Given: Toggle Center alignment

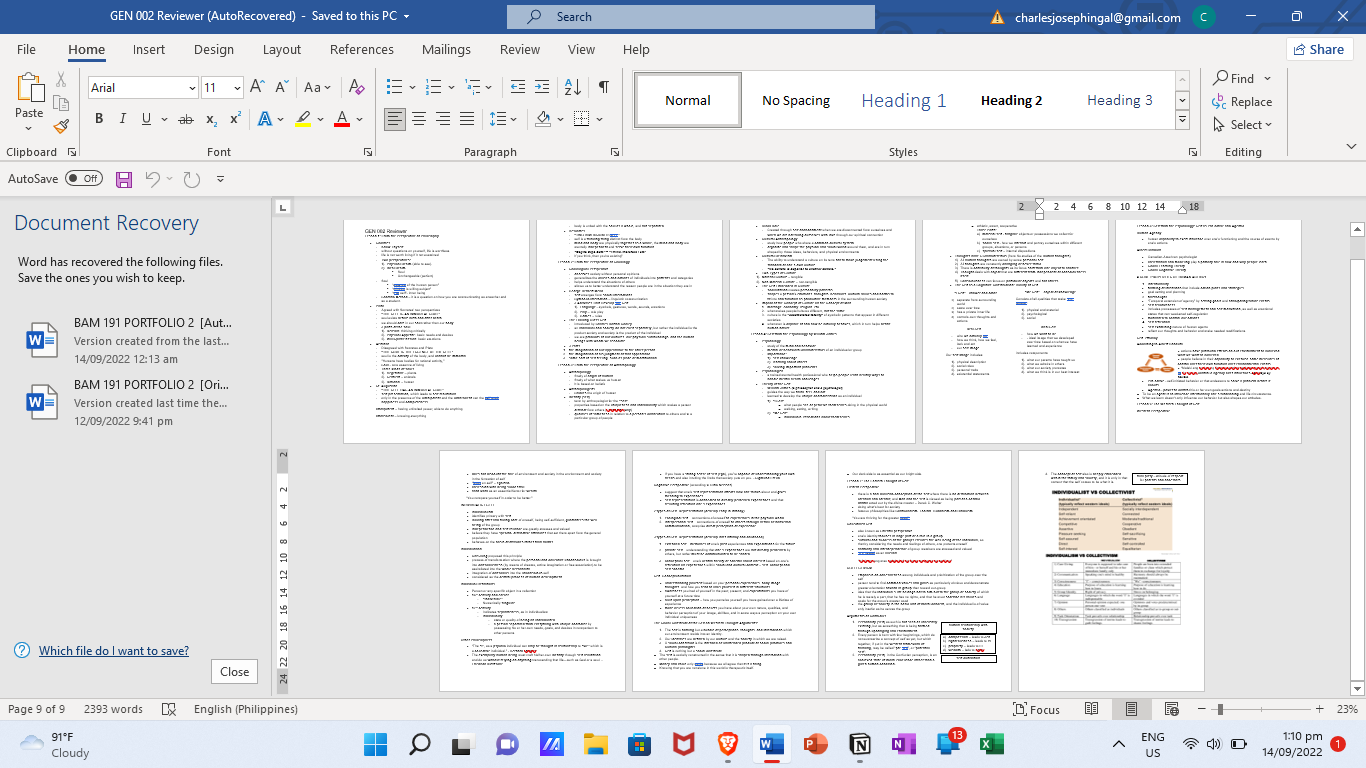Looking at the screenshot, I should coord(419,119).
